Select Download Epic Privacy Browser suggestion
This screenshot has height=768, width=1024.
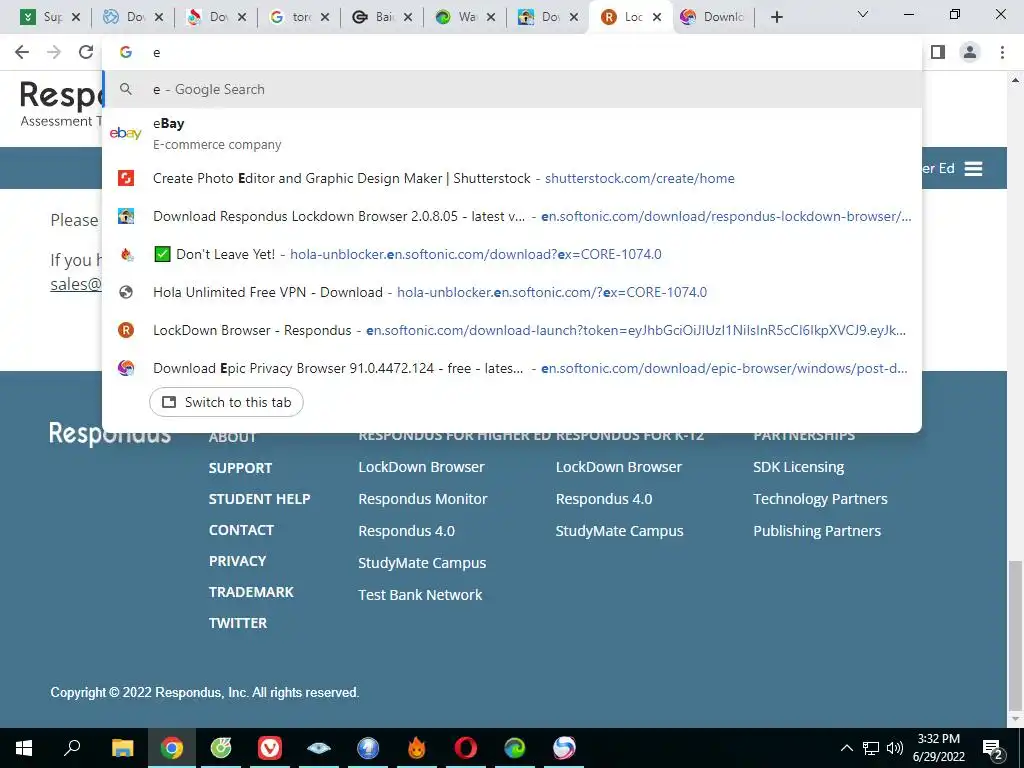pos(512,368)
